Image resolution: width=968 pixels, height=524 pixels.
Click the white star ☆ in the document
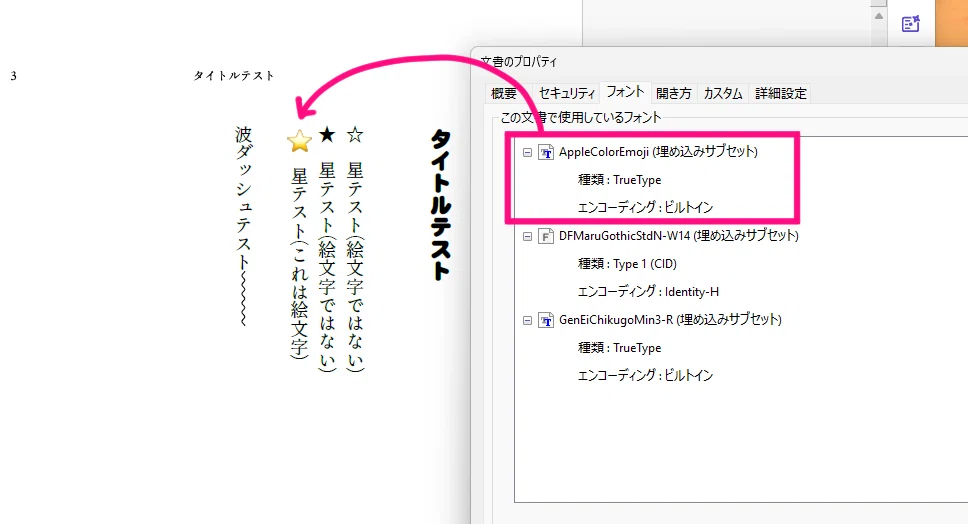355,135
